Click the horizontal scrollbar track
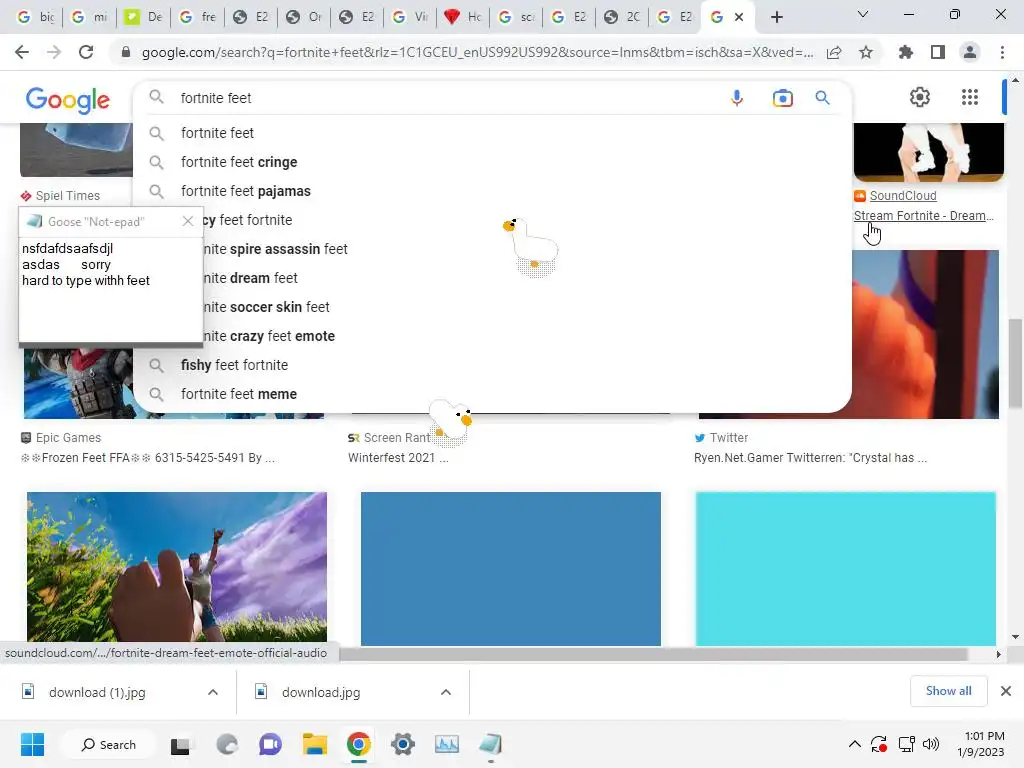This screenshot has height=768, width=1024. 653,654
